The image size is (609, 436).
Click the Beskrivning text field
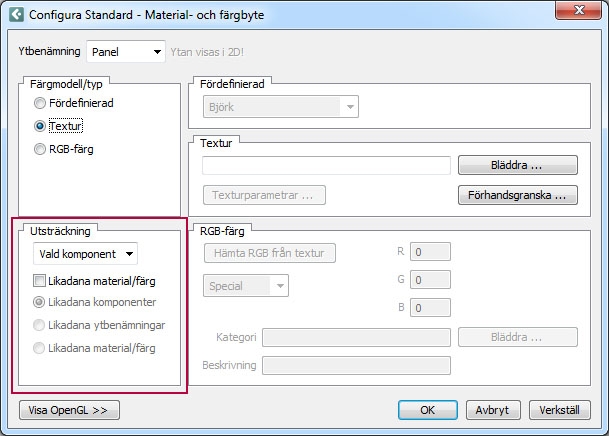[356, 365]
